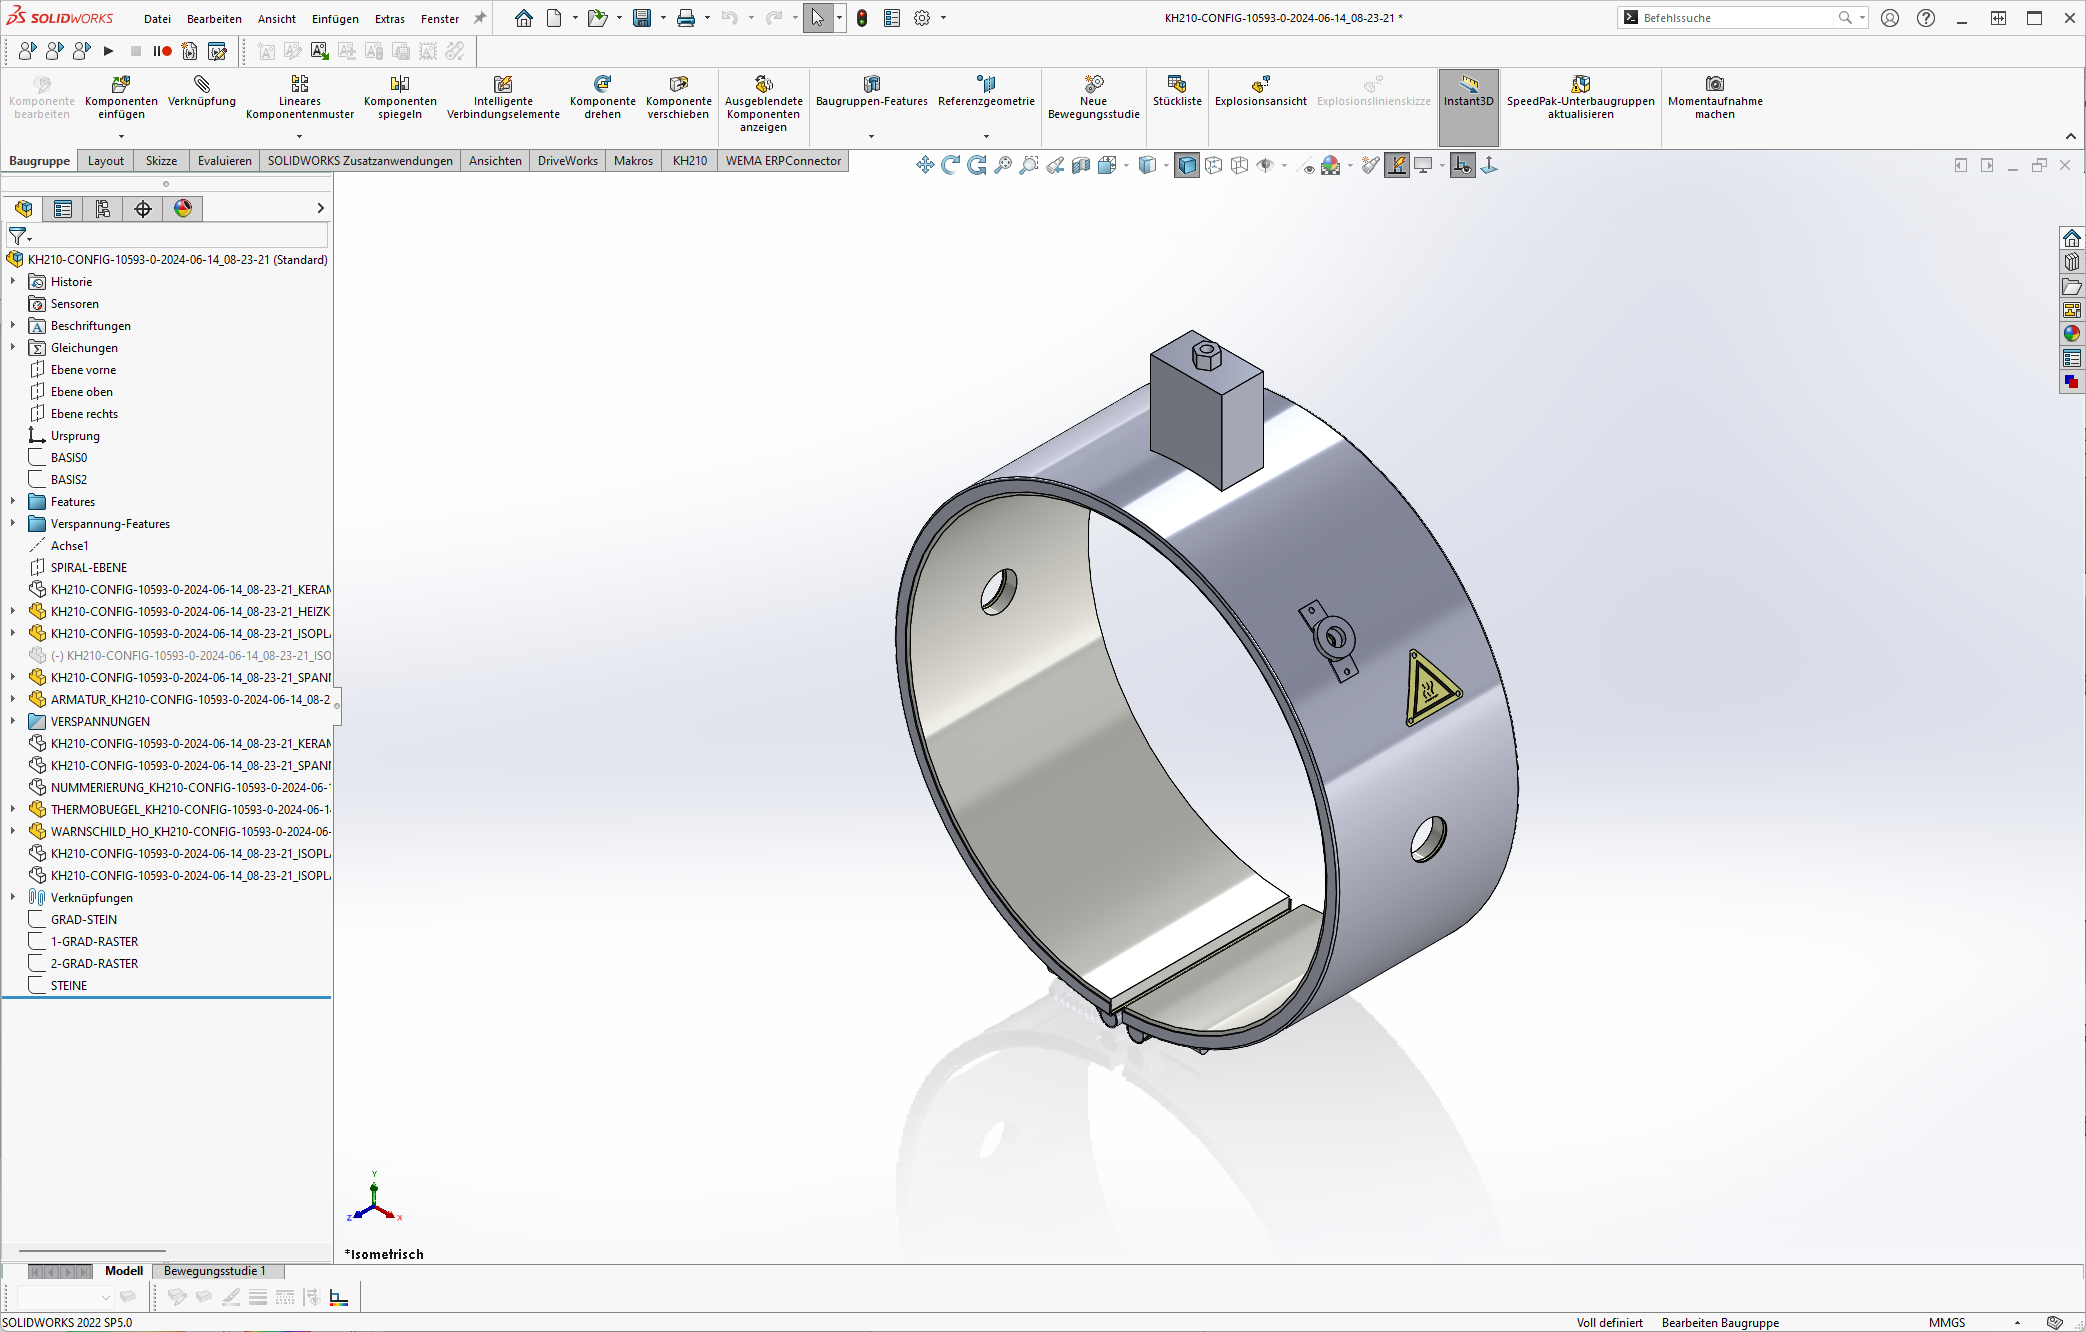Open Appearances pane in right sidebar
The image size is (2086, 1332).
(2071, 334)
